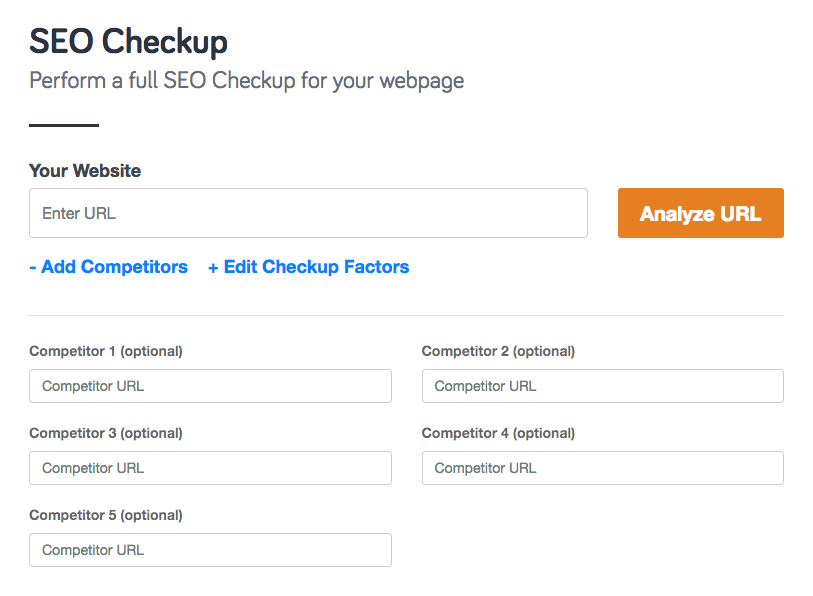Click the SEO Checkup heading
This screenshot has width=813, height=596.
128,42
